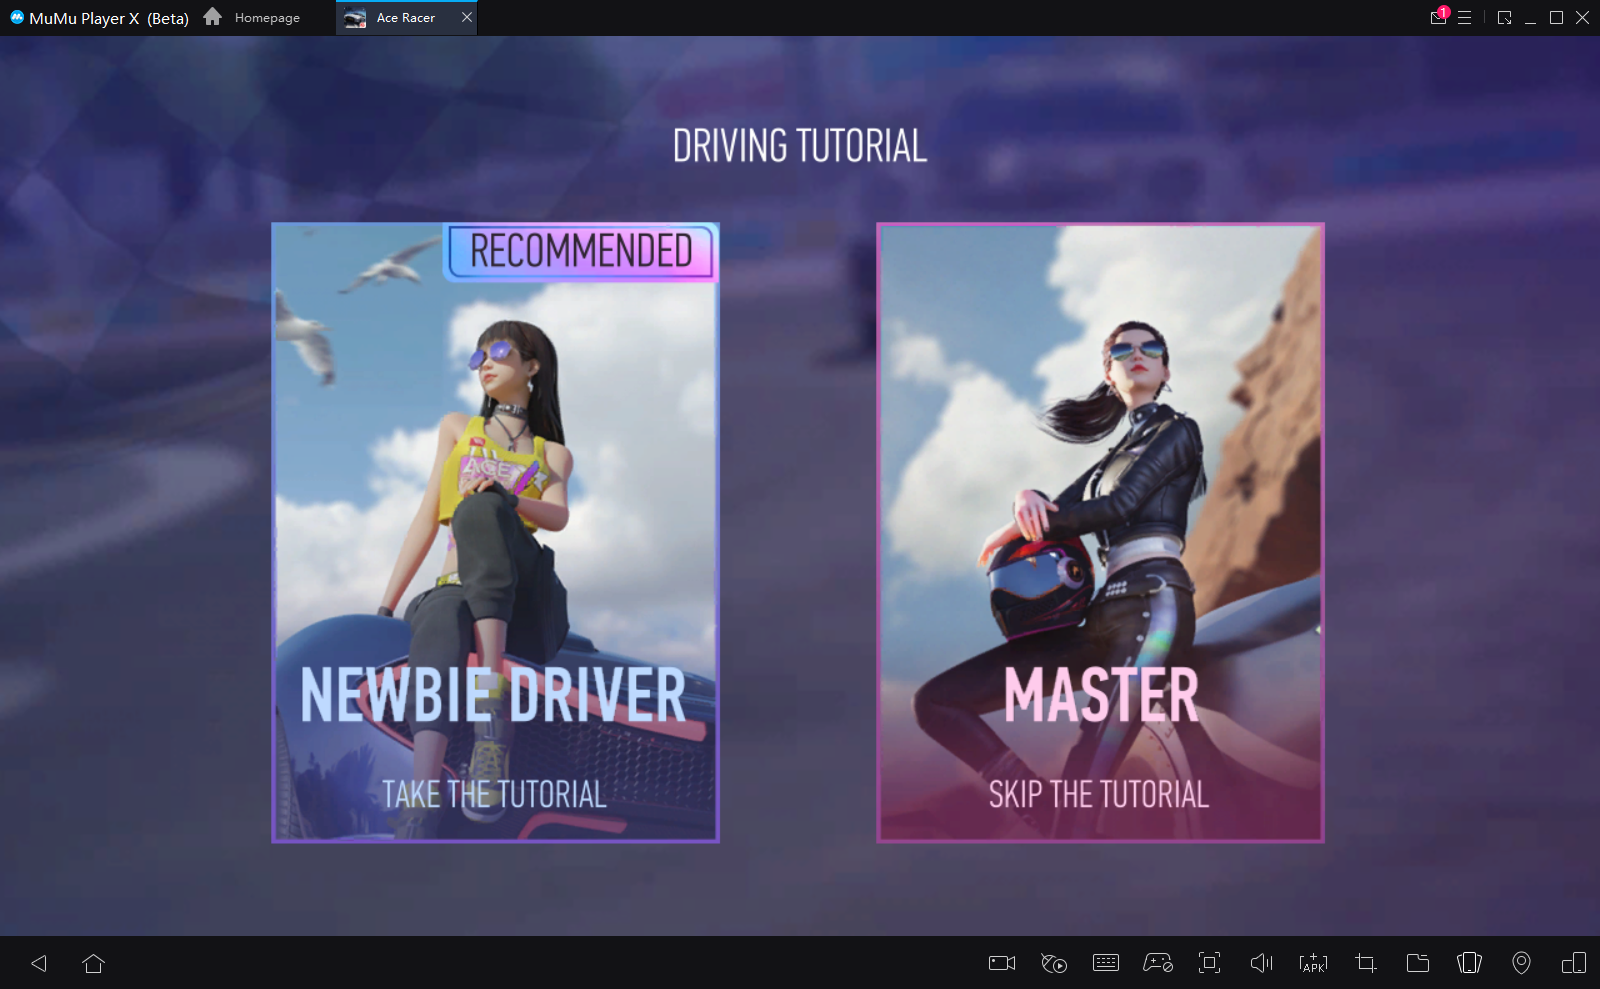1600x989 pixels.
Task: Click TAKE THE TUTORIAL text
Action: tap(494, 795)
